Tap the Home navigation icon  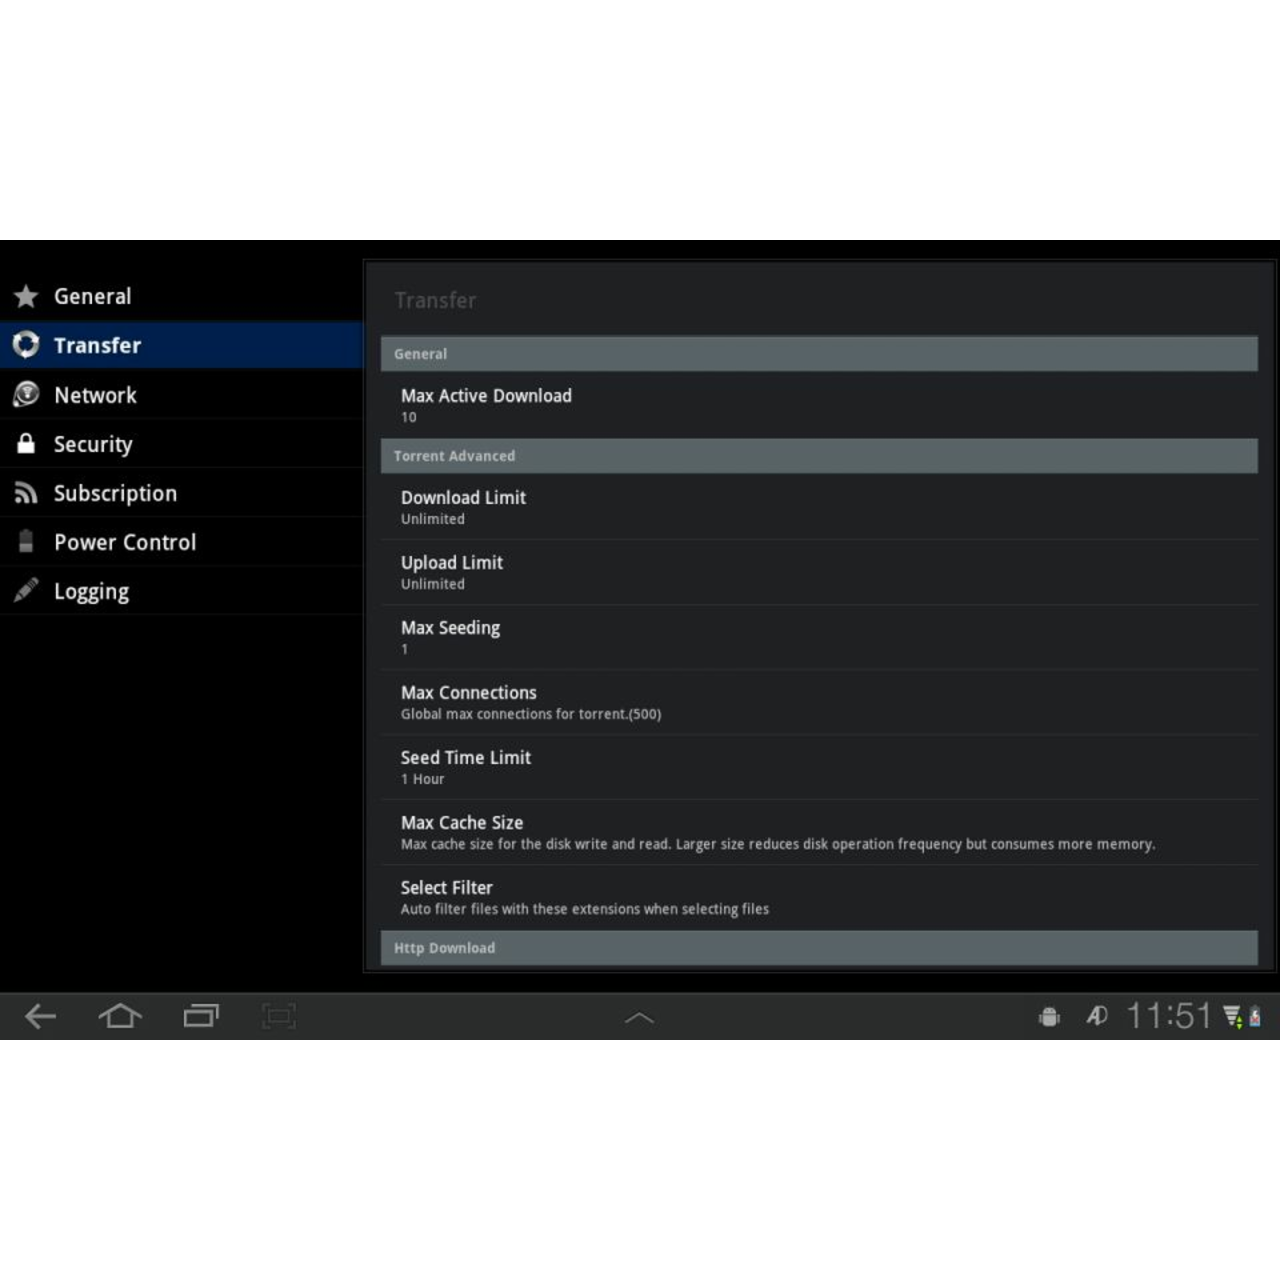(x=120, y=1016)
